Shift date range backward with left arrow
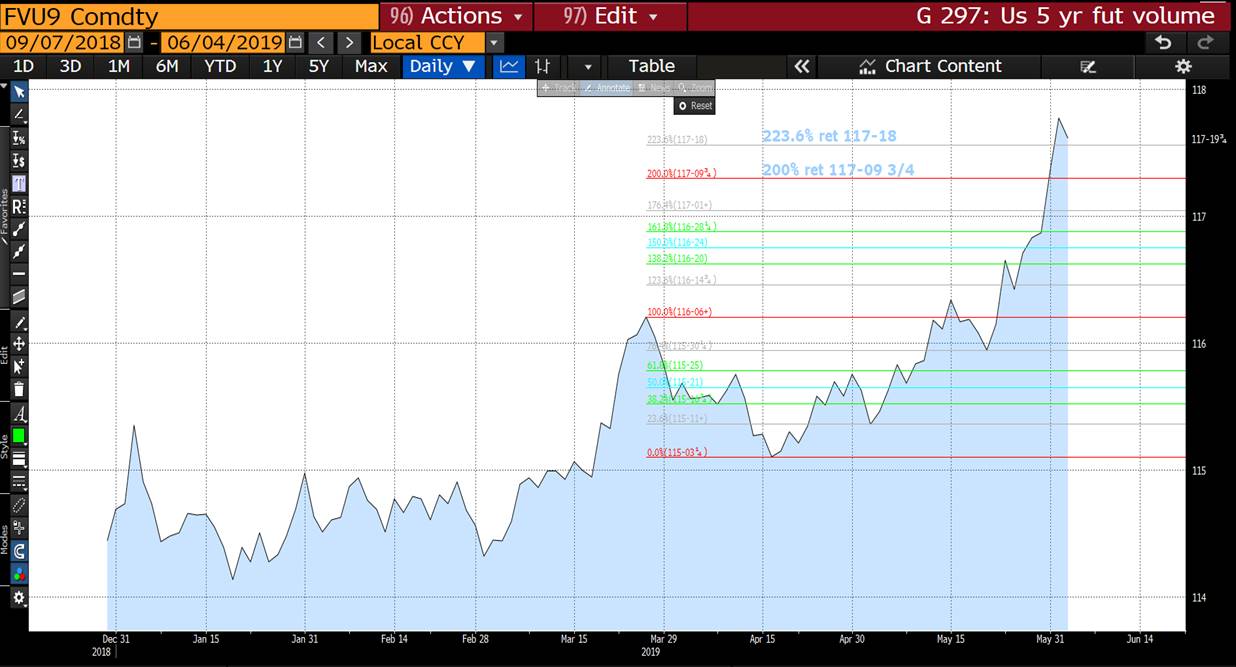The image size is (1236, 667). (320, 43)
